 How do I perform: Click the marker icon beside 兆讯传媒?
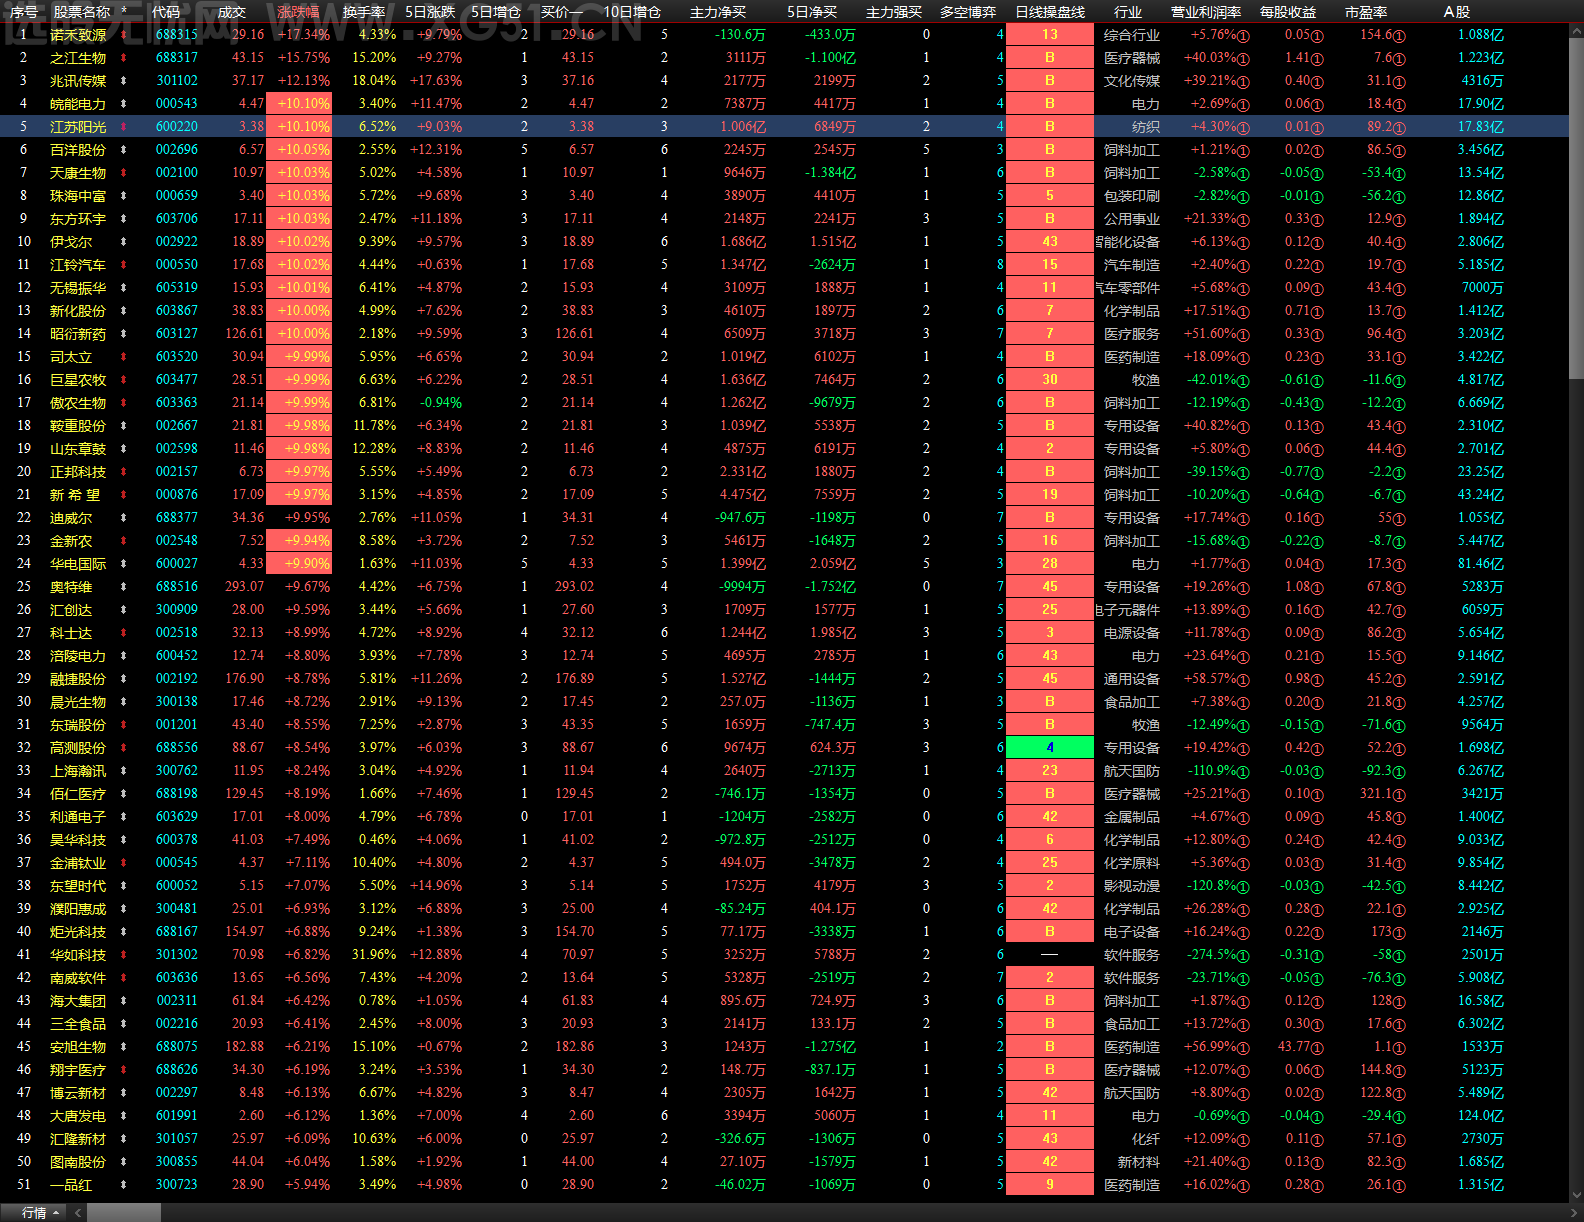point(124,81)
